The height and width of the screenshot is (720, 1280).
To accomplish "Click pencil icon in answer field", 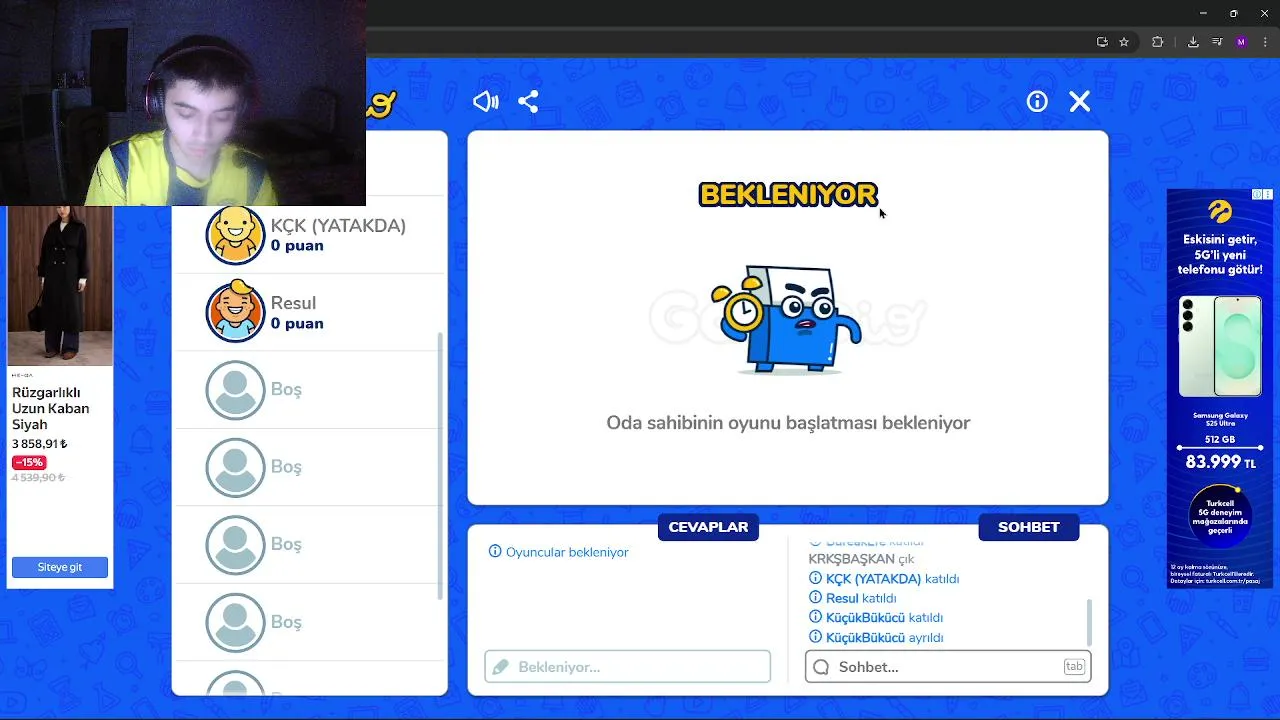I will coord(501,667).
